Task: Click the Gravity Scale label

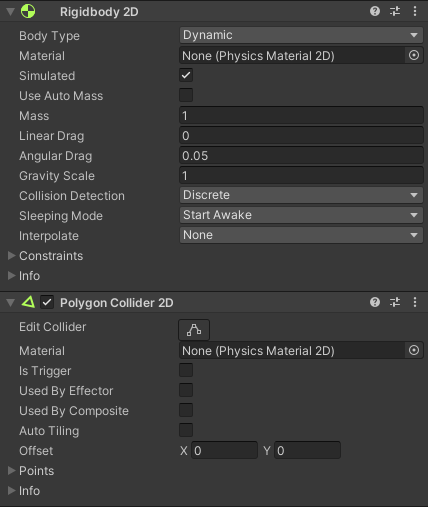Action: (57, 176)
